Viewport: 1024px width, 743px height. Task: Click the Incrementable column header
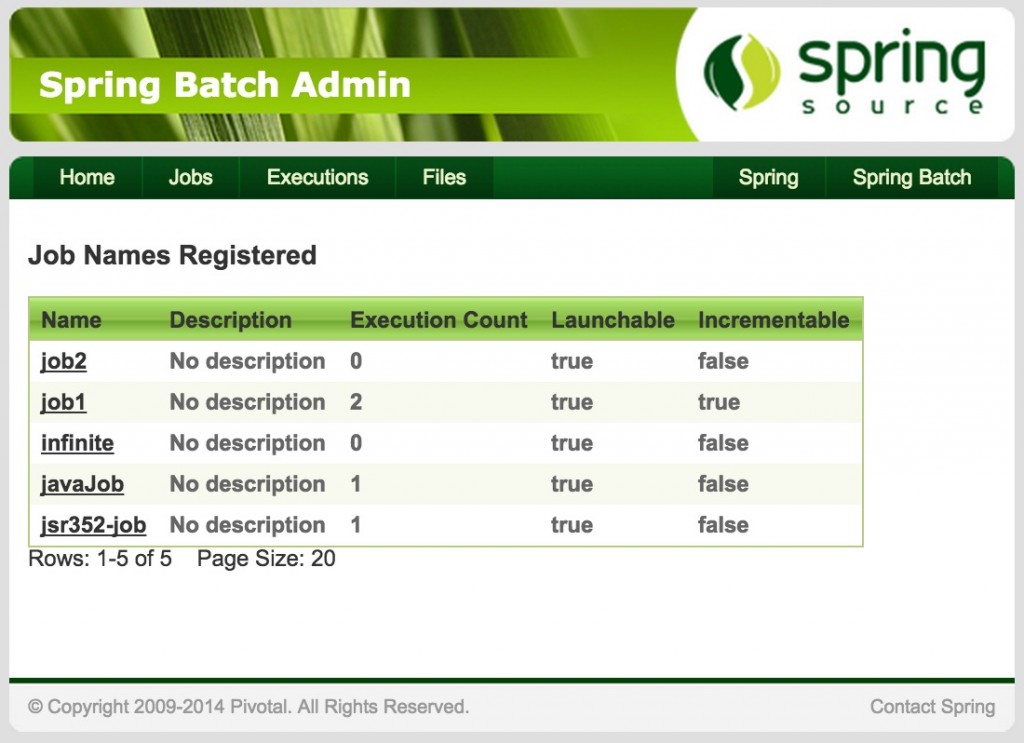point(773,320)
